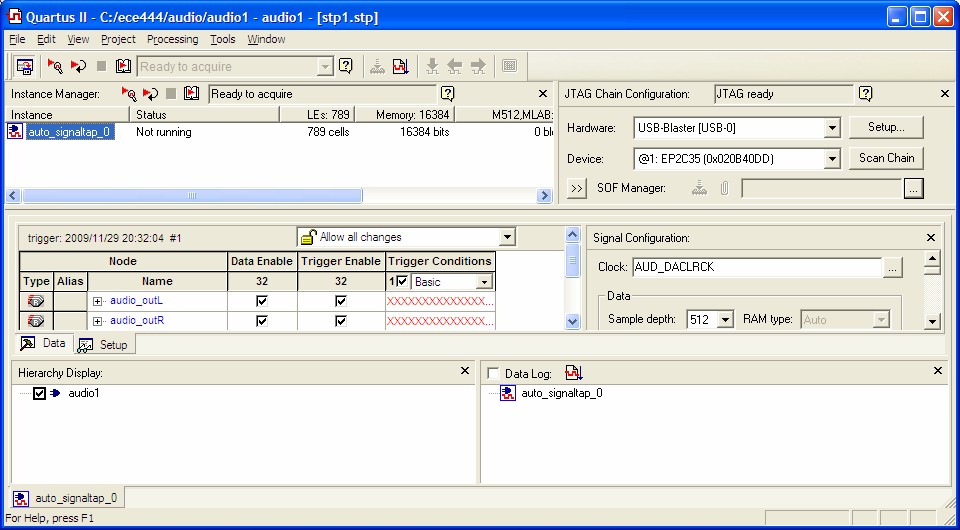Click the Scan Chain button
The width and height of the screenshot is (960, 530).
pos(886,158)
